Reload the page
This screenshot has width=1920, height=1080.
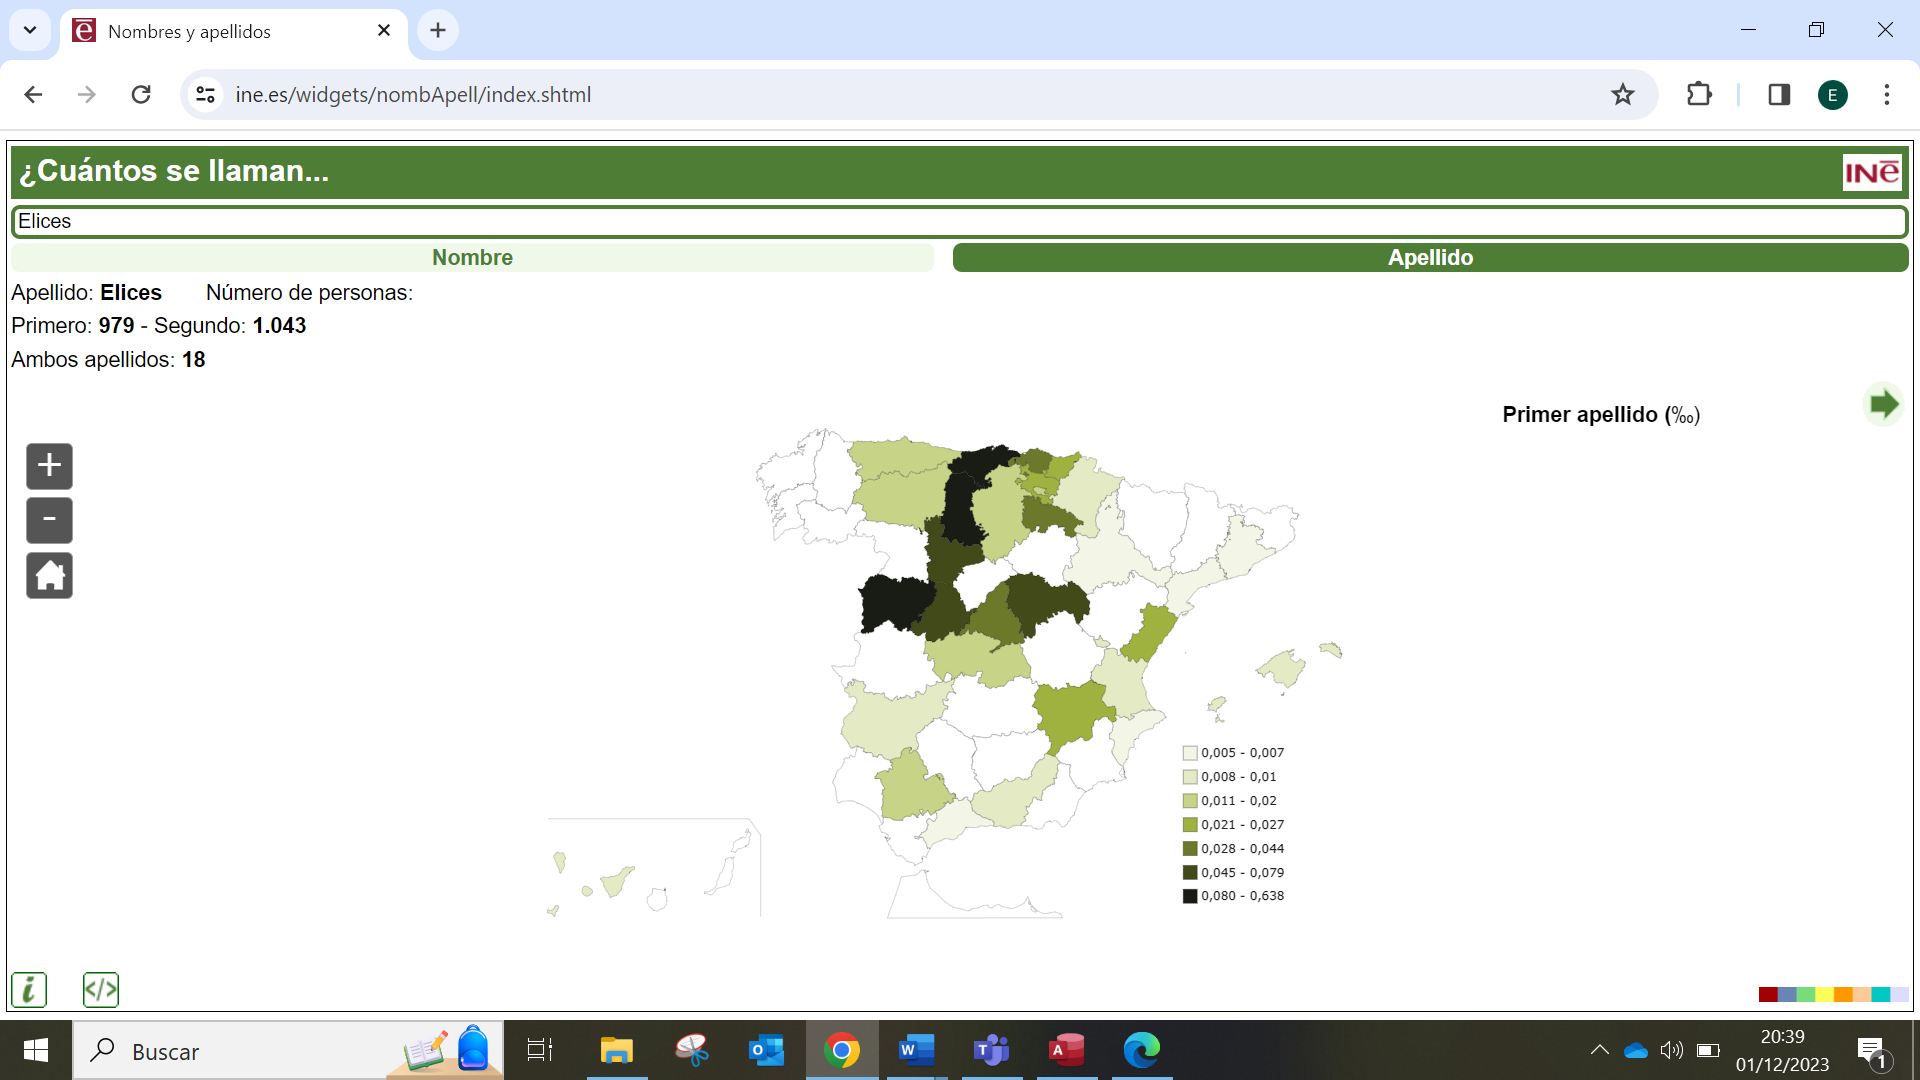[x=141, y=95]
